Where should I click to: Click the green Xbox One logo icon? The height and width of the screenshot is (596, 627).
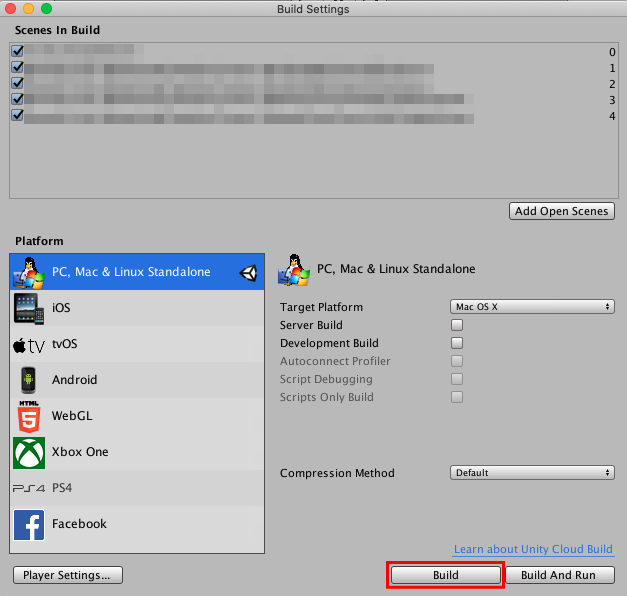(x=29, y=453)
